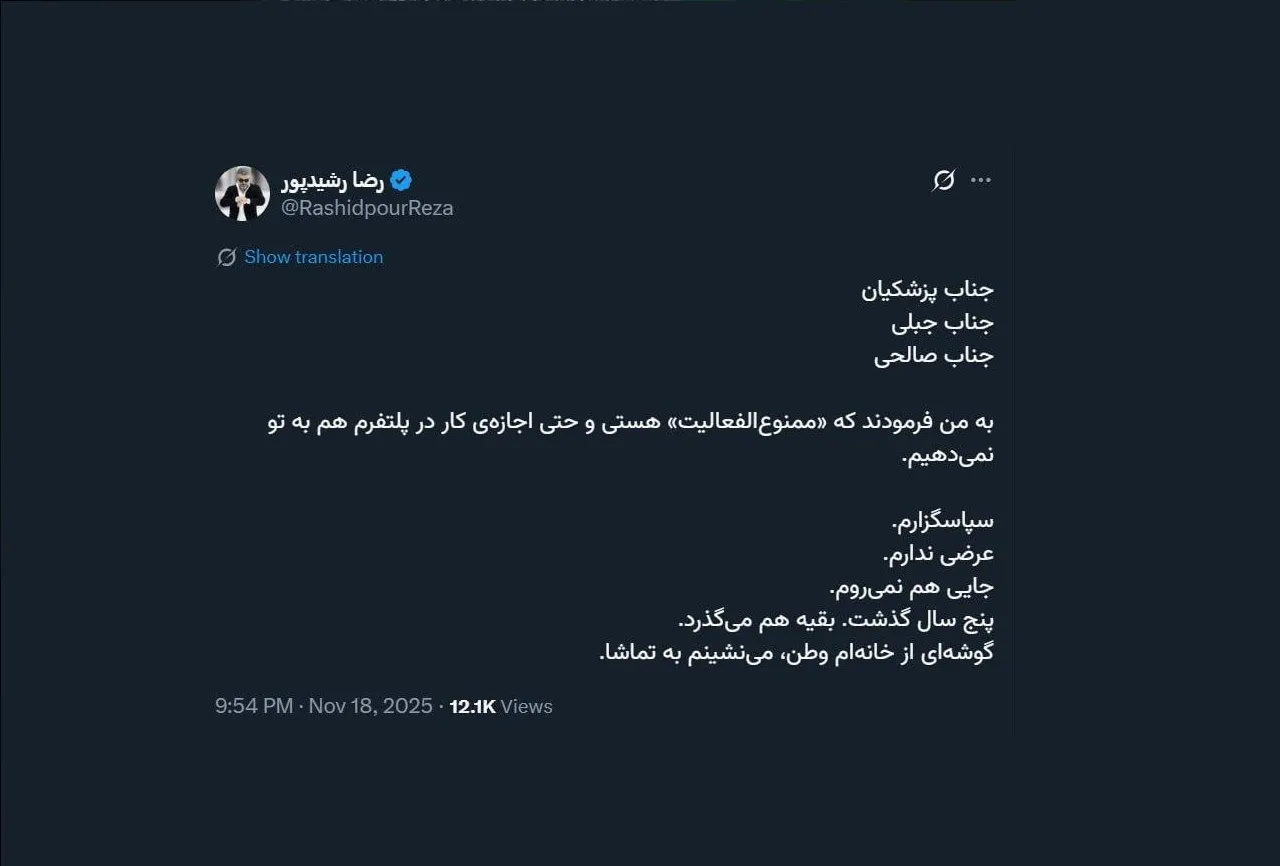Click the word سپاسگزارم in the post
This screenshot has height=866, width=1280.
(944, 519)
